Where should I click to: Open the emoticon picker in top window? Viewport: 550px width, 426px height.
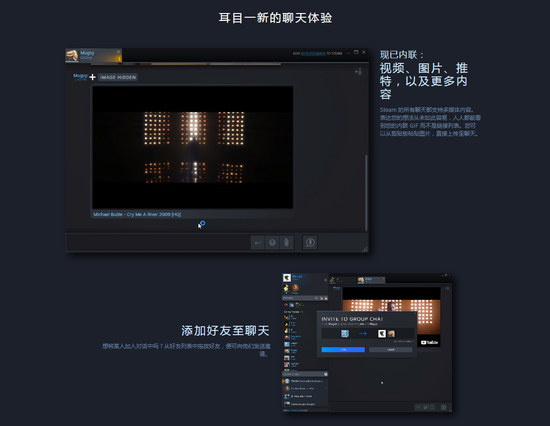[x=272, y=242]
